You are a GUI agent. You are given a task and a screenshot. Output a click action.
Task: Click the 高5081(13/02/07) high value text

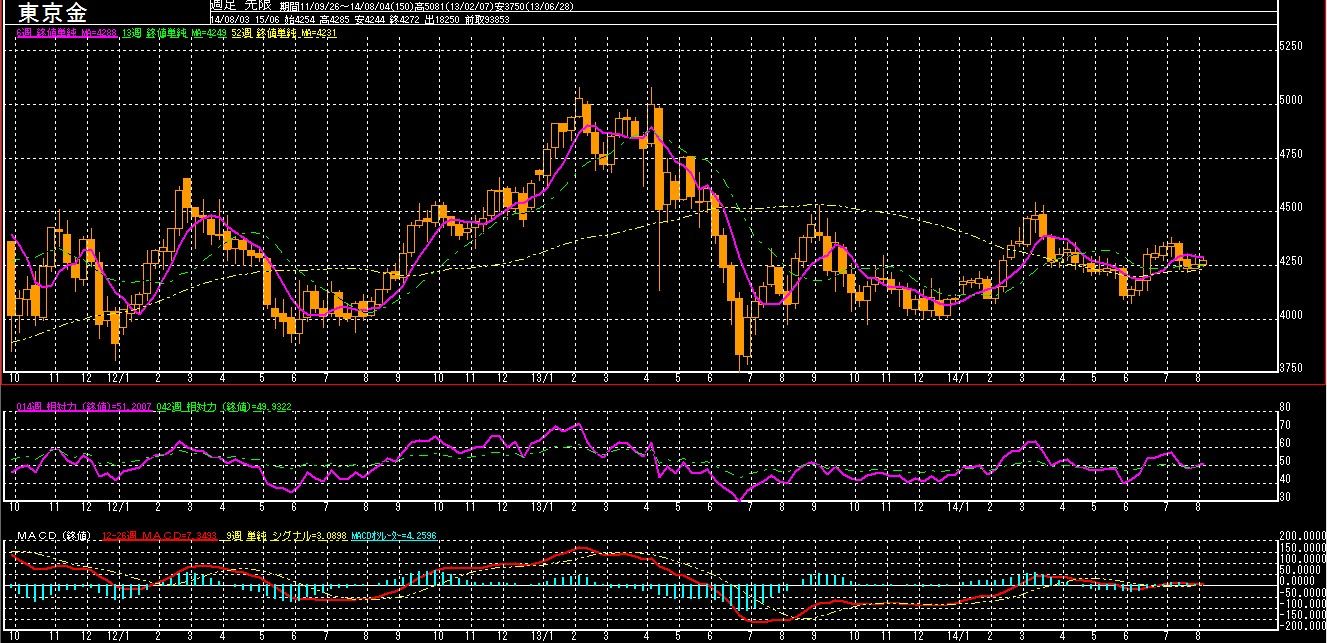click(x=455, y=7)
